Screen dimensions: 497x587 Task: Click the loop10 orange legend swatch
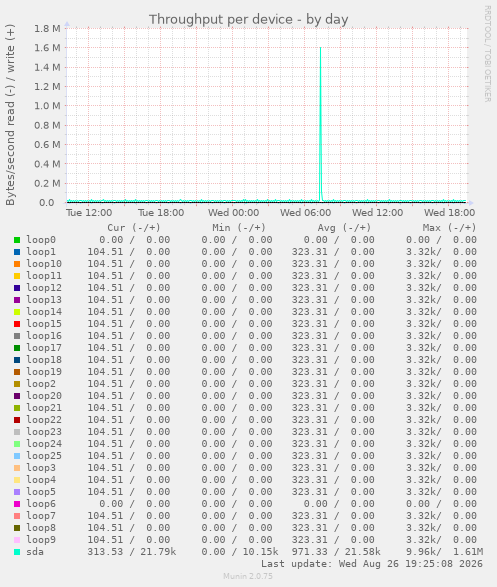(17, 264)
